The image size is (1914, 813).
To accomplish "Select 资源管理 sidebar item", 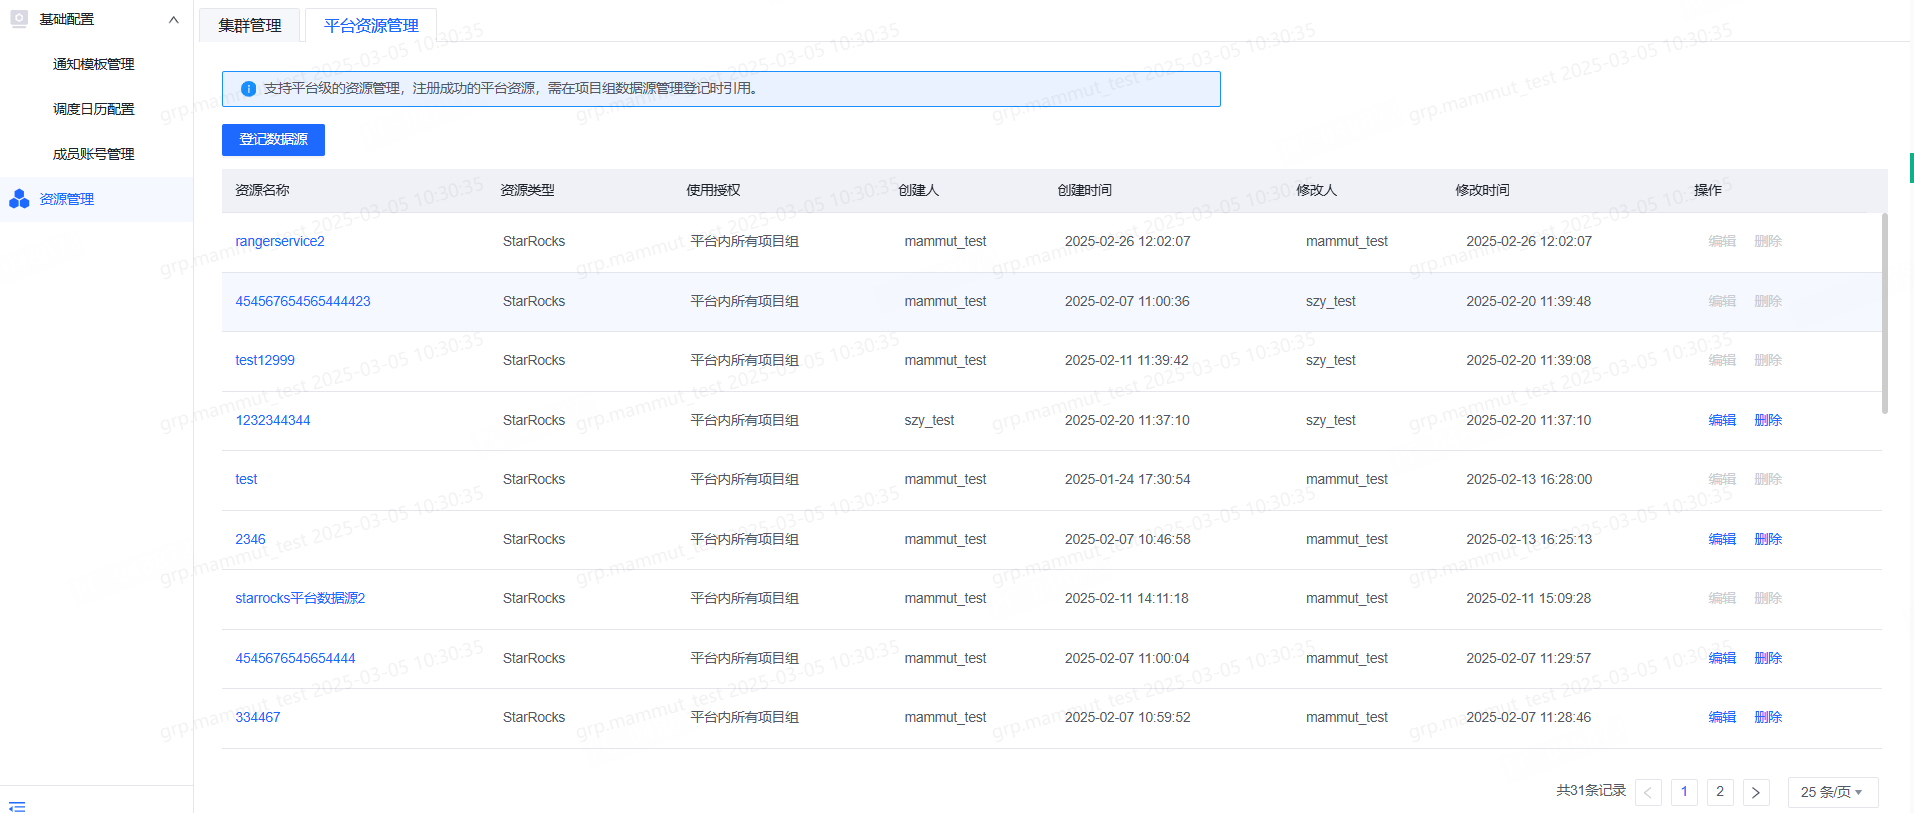I will pos(96,199).
